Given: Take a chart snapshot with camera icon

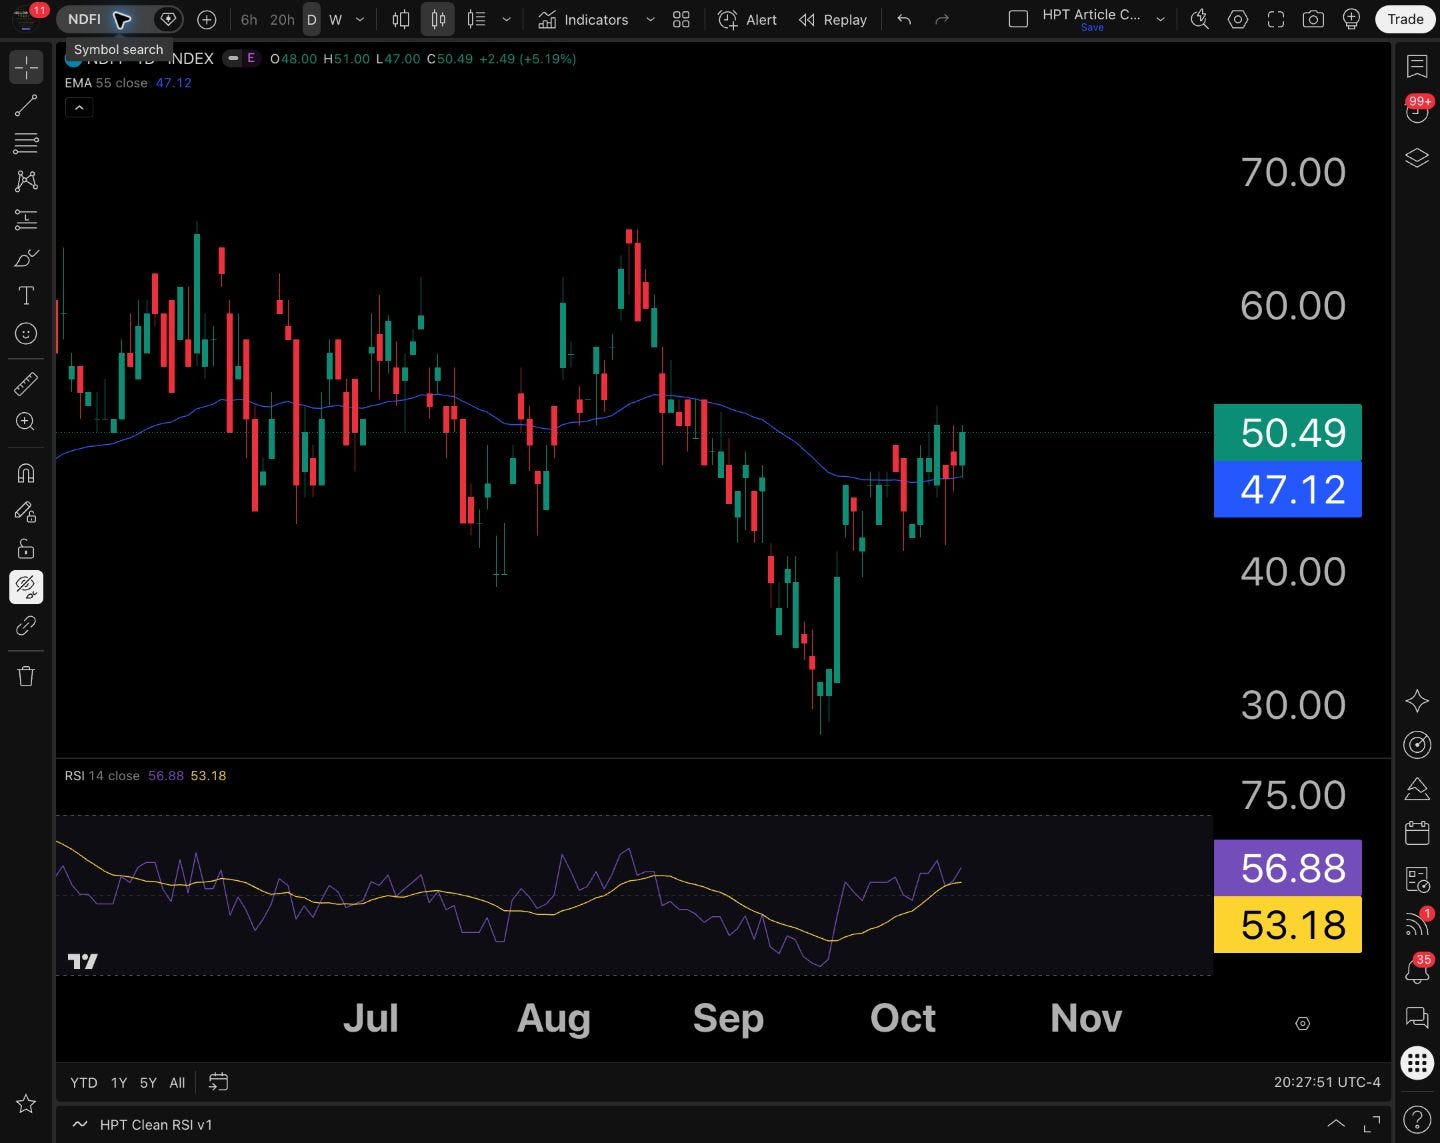Looking at the screenshot, I should coord(1313,19).
